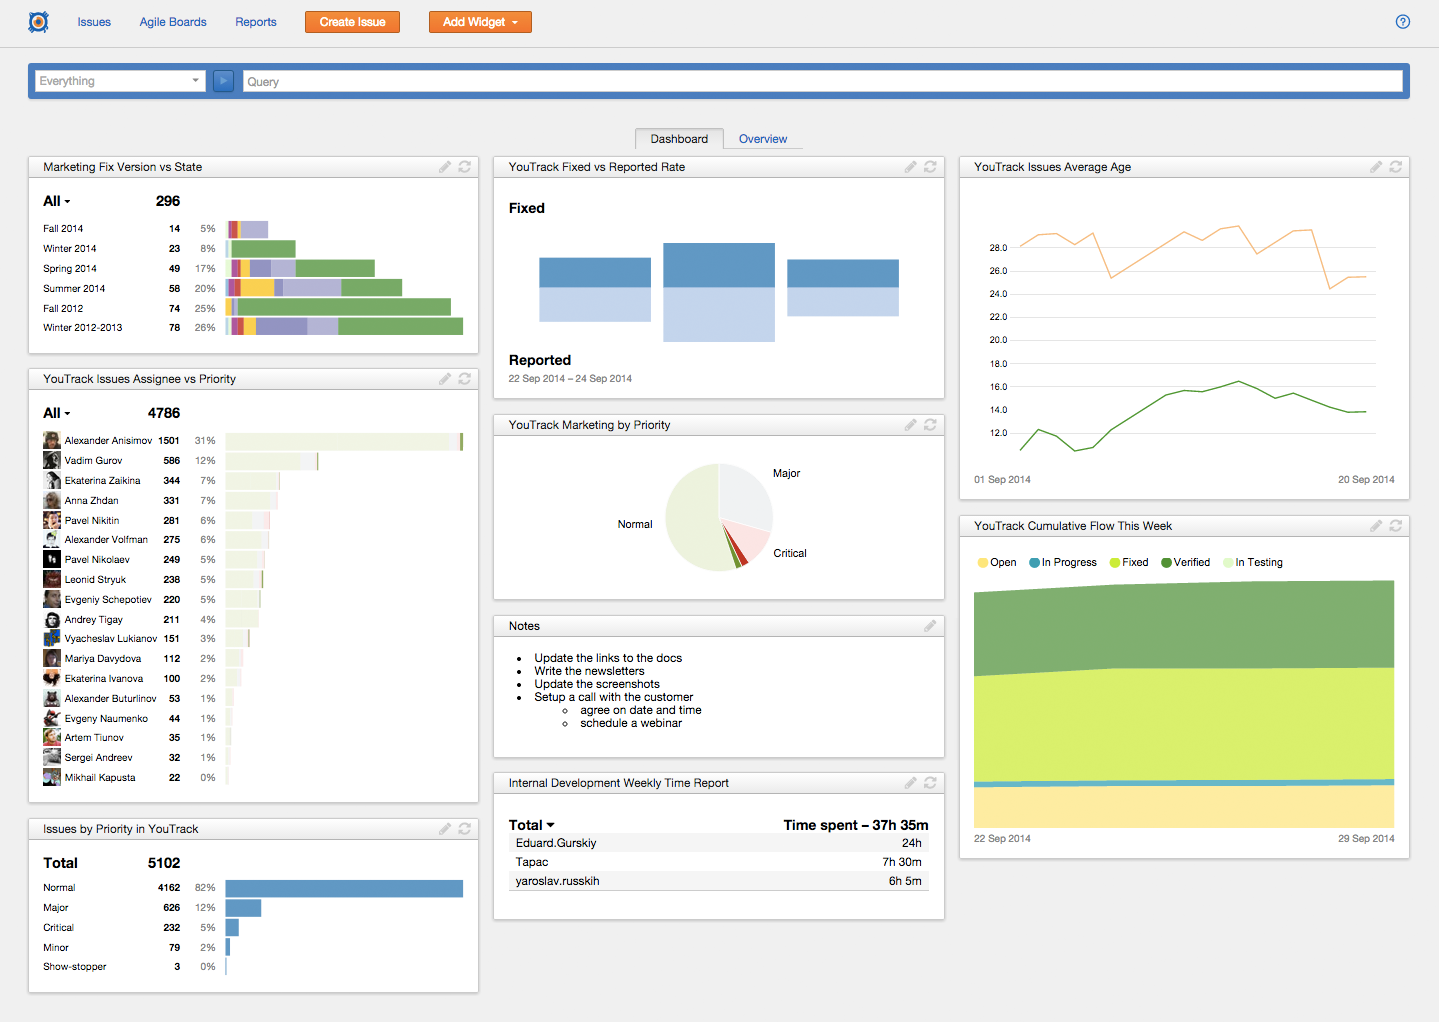Edit the YouTrack Cumulative Flow This Week widget

[x=1376, y=526]
